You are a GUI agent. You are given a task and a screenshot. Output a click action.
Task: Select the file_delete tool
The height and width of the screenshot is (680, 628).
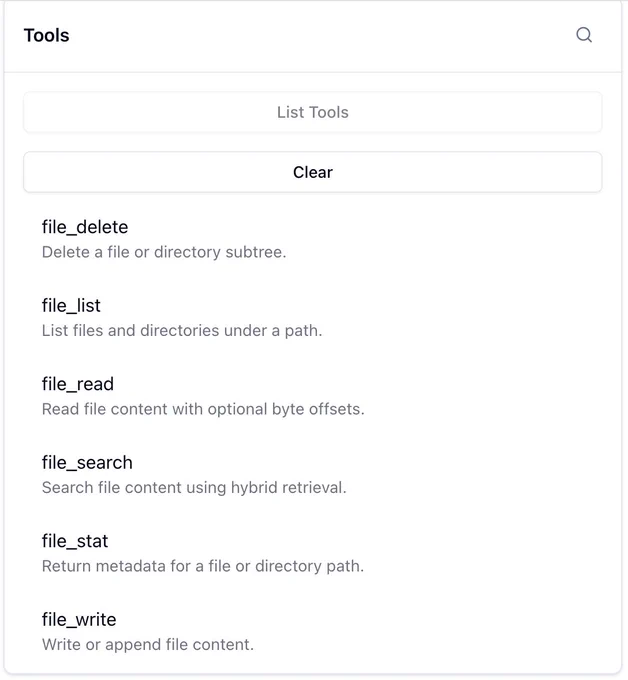tap(313, 239)
